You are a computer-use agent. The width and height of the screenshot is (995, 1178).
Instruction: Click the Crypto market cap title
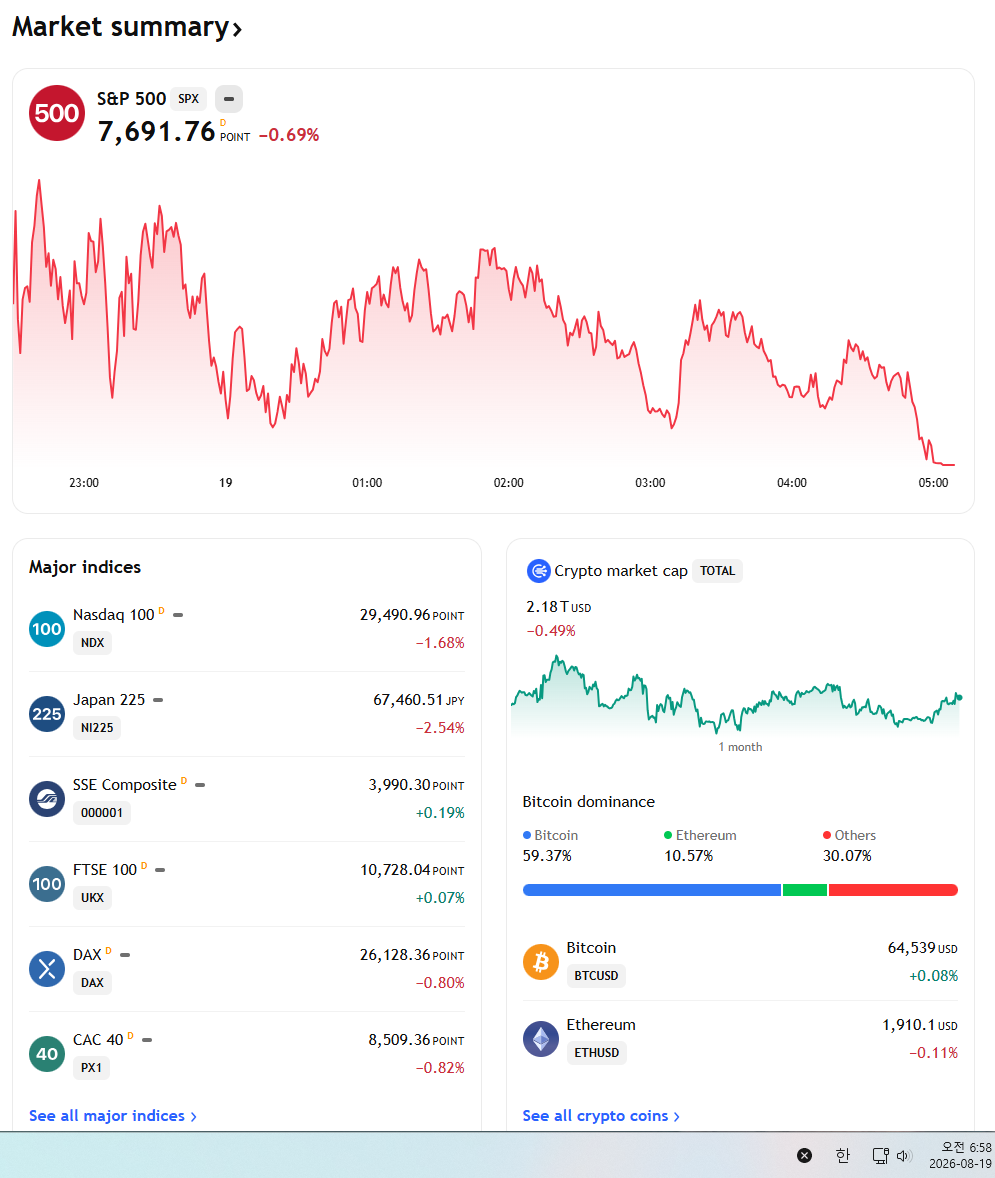pyautogui.click(x=621, y=571)
